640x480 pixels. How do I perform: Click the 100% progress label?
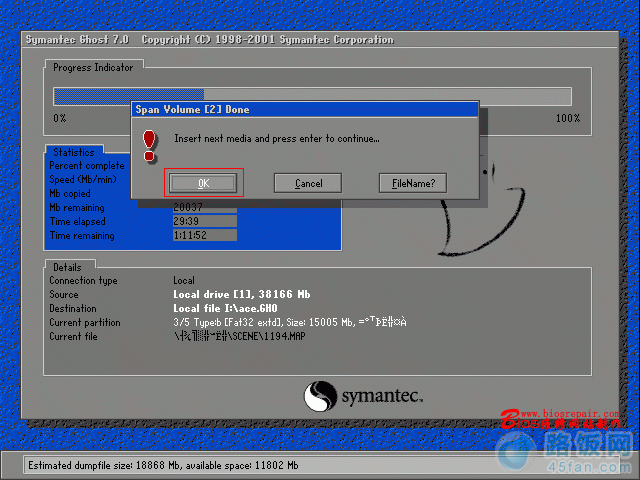[x=568, y=118]
